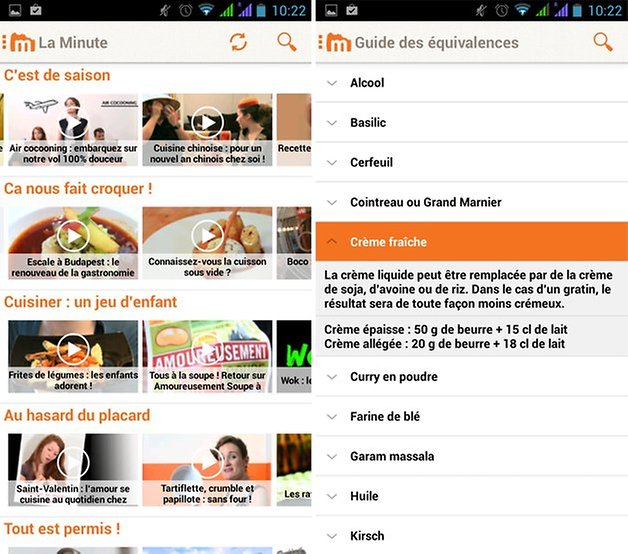Image resolution: width=628 pixels, height=554 pixels.
Task: Select the 'Crème épaisse : 50 g de beurre' line
Action: point(446,330)
